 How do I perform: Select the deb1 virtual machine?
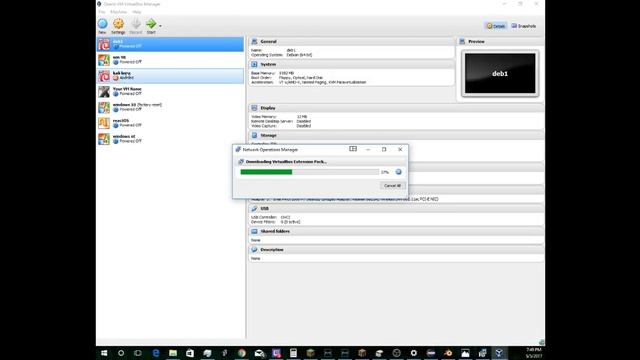(x=170, y=44)
